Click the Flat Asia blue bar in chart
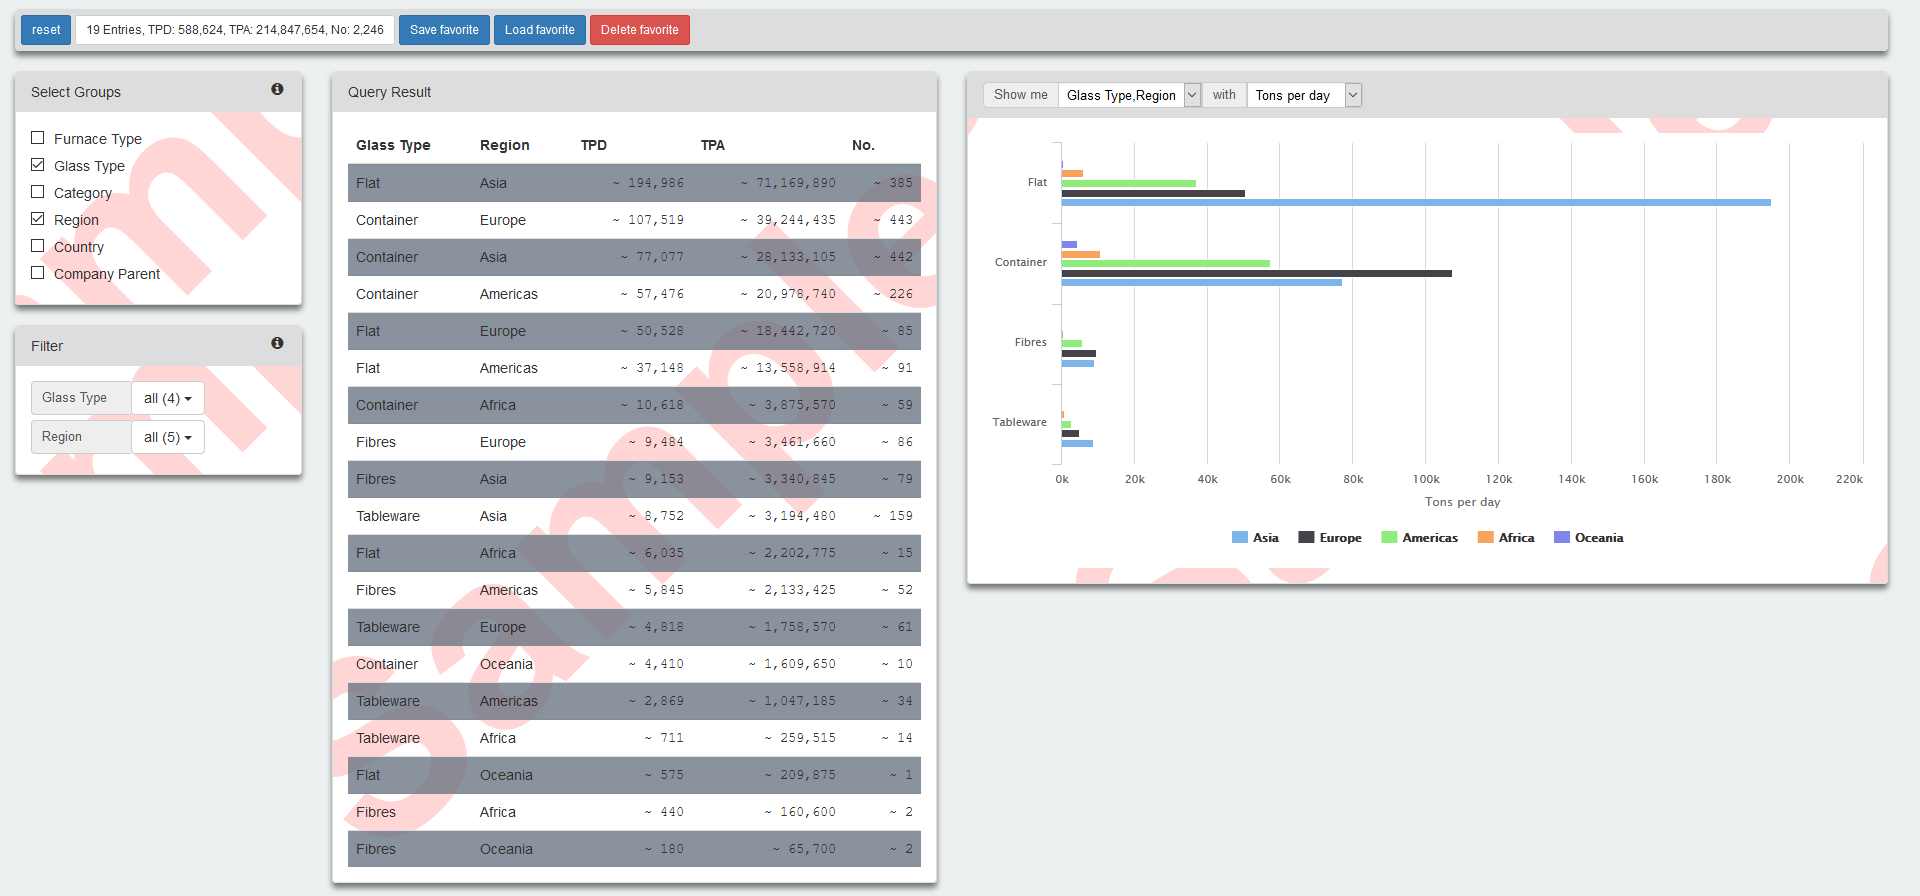The height and width of the screenshot is (896, 1920). (1416, 203)
